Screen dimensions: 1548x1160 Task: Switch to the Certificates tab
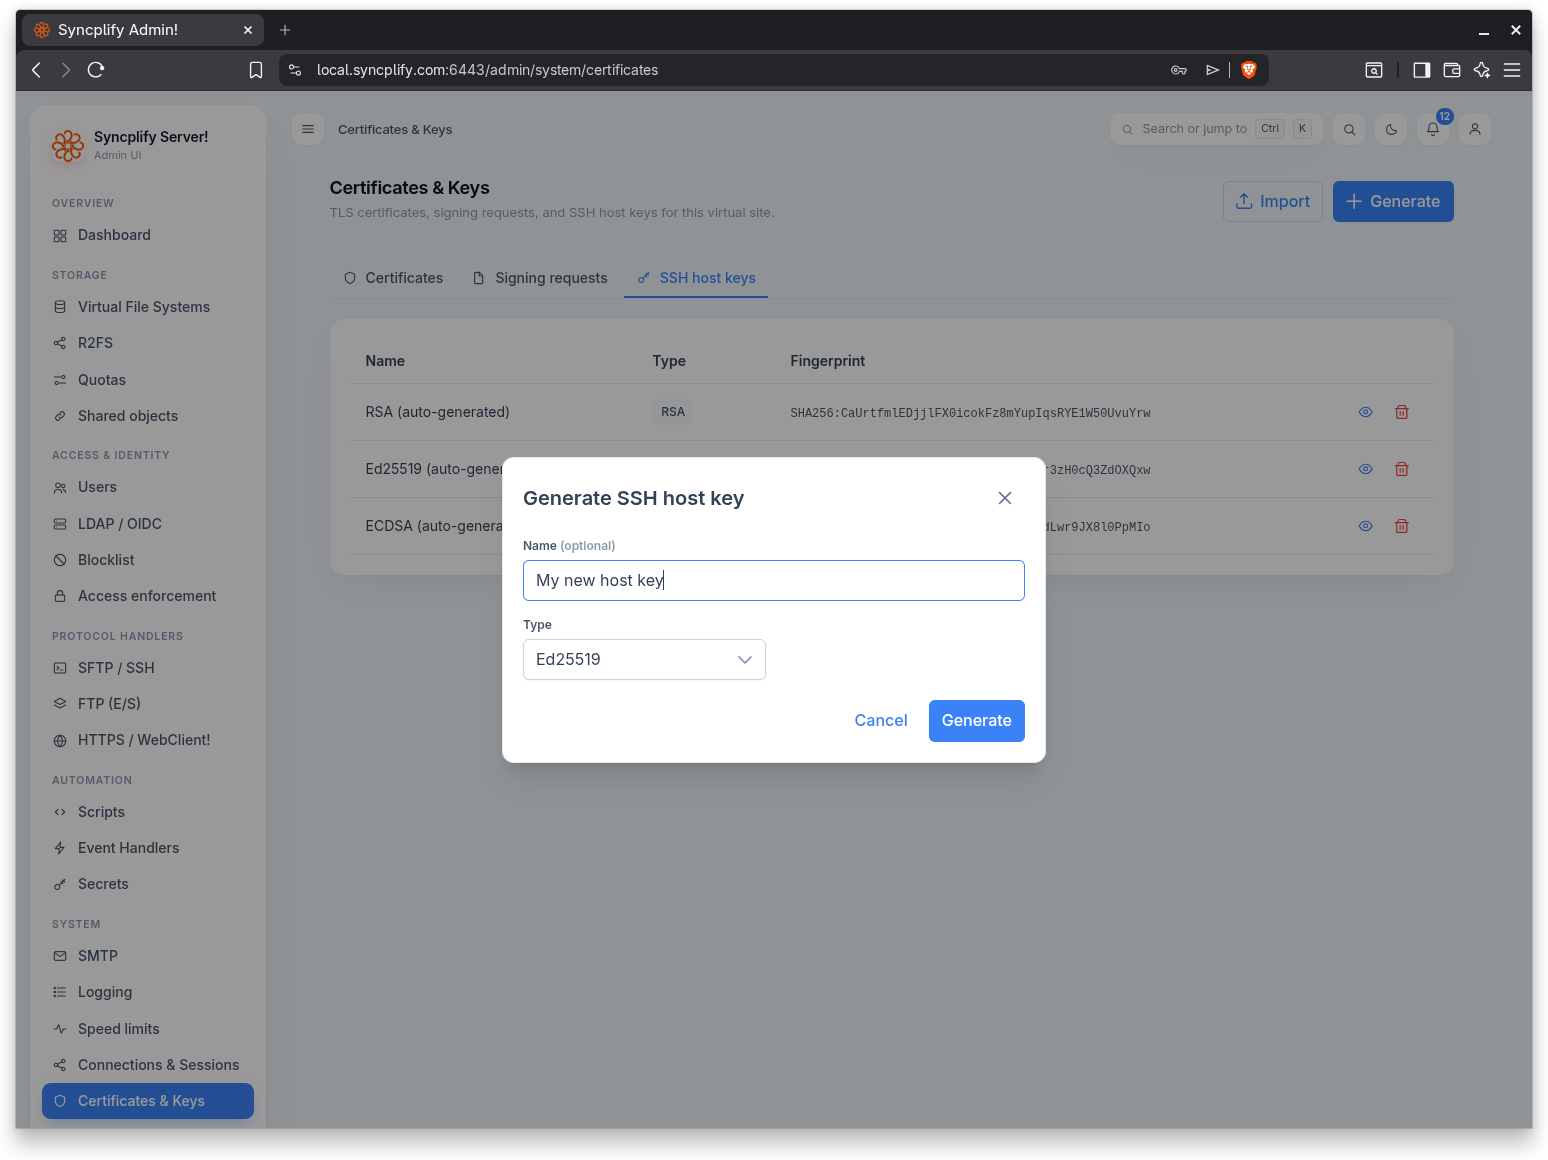tap(393, 278)
